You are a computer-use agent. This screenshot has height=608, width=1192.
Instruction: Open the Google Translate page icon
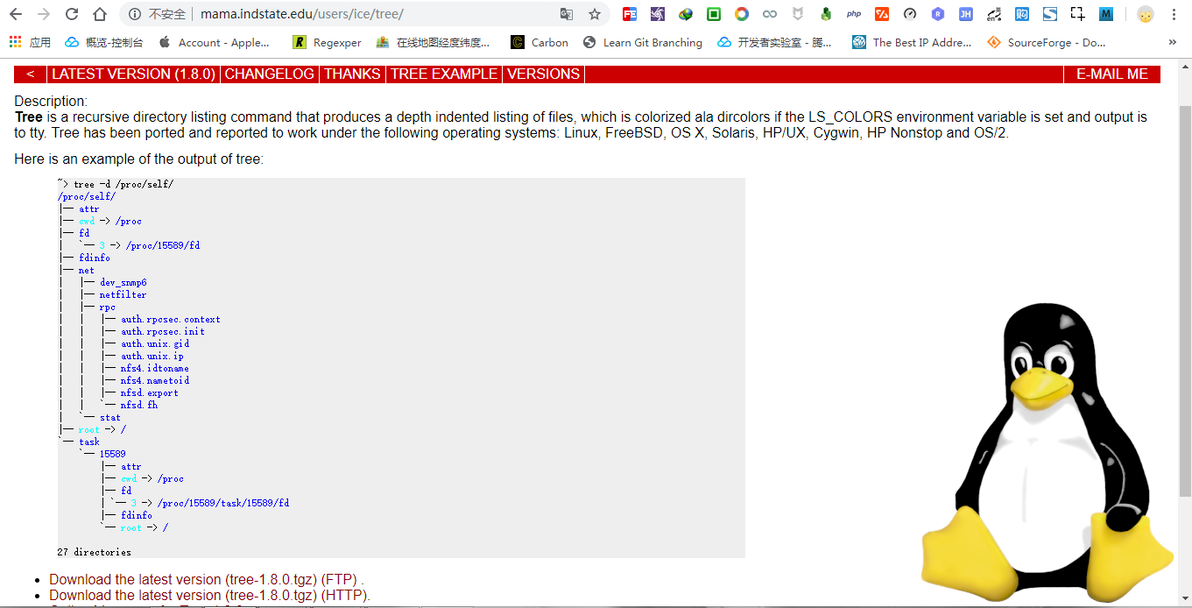566,14
